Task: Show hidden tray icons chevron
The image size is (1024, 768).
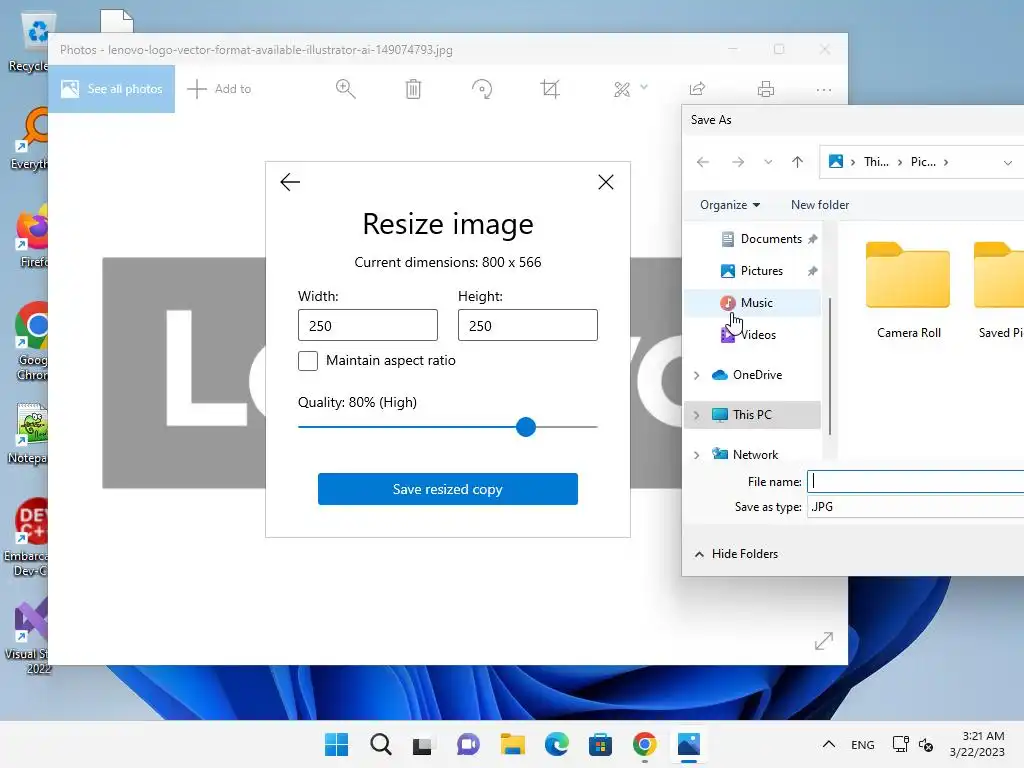Action: coord(829,744)
